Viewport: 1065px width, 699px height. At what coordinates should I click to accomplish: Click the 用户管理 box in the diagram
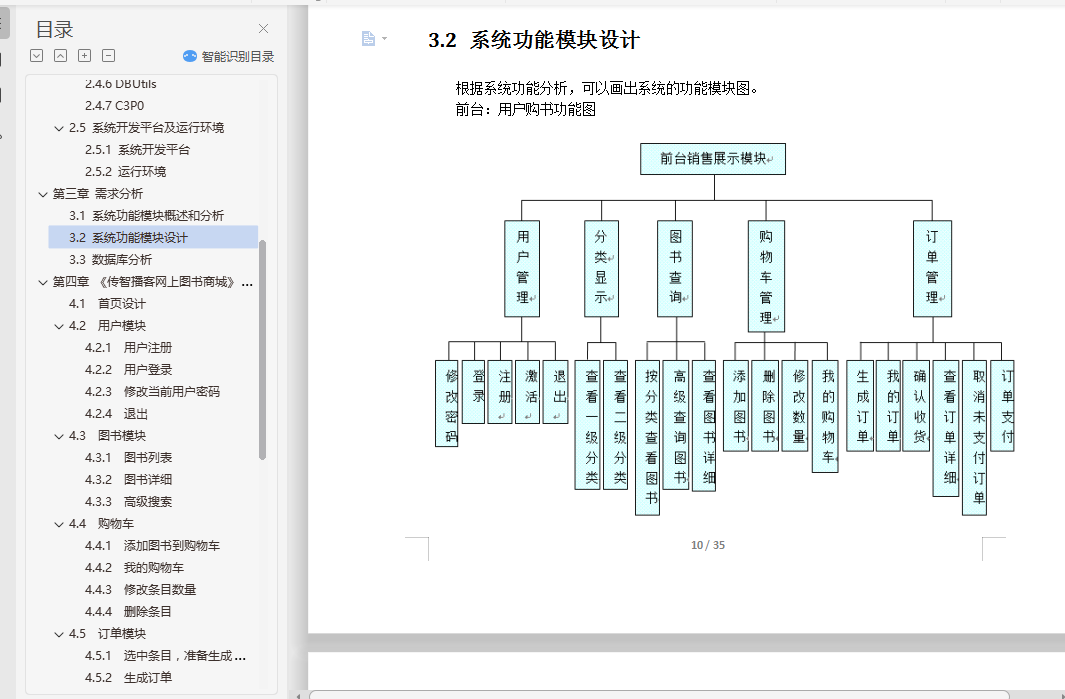pos(522,268)
